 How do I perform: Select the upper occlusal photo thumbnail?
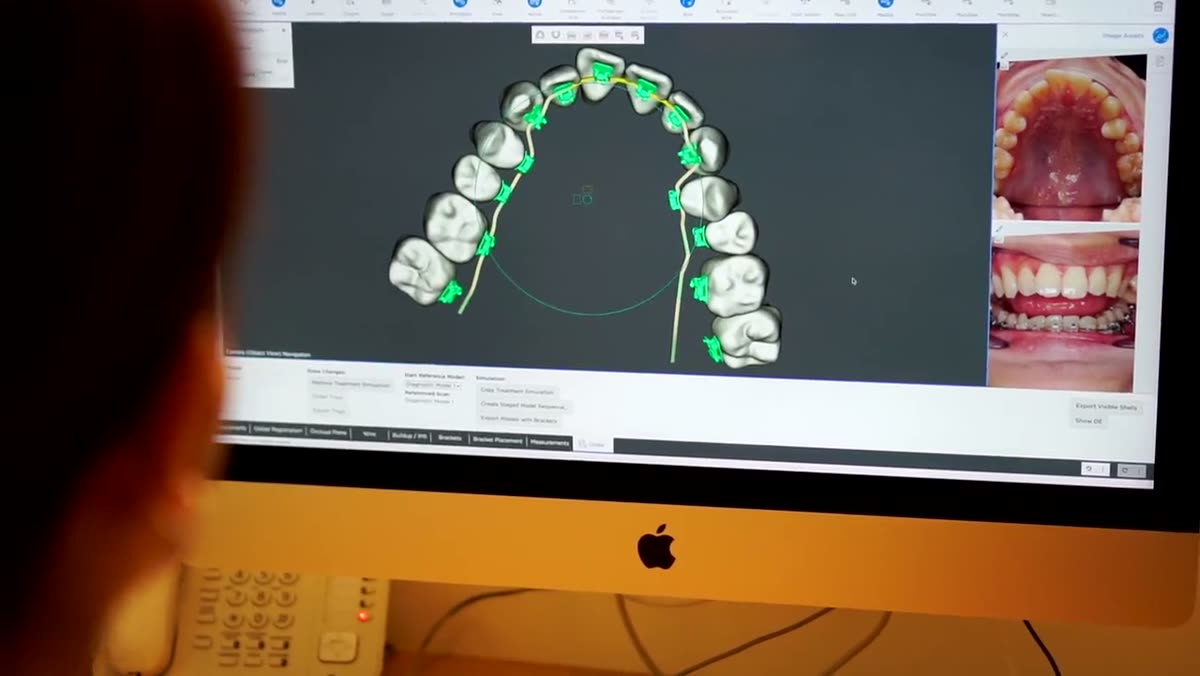click(1070, 138)
